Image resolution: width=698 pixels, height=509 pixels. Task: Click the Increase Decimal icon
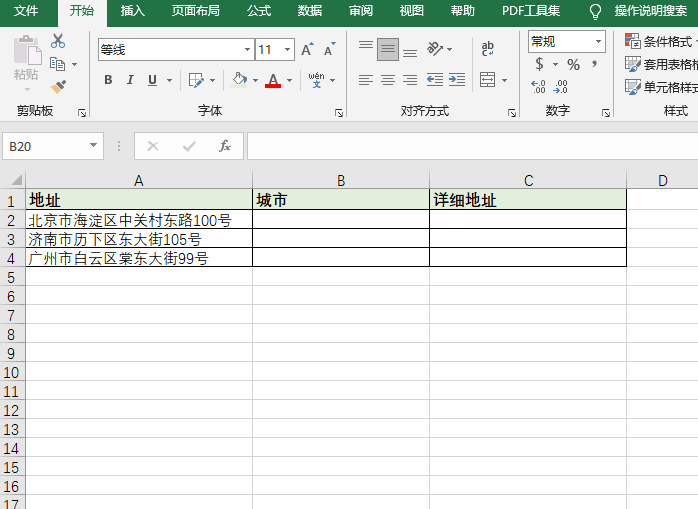coord(539,87)
